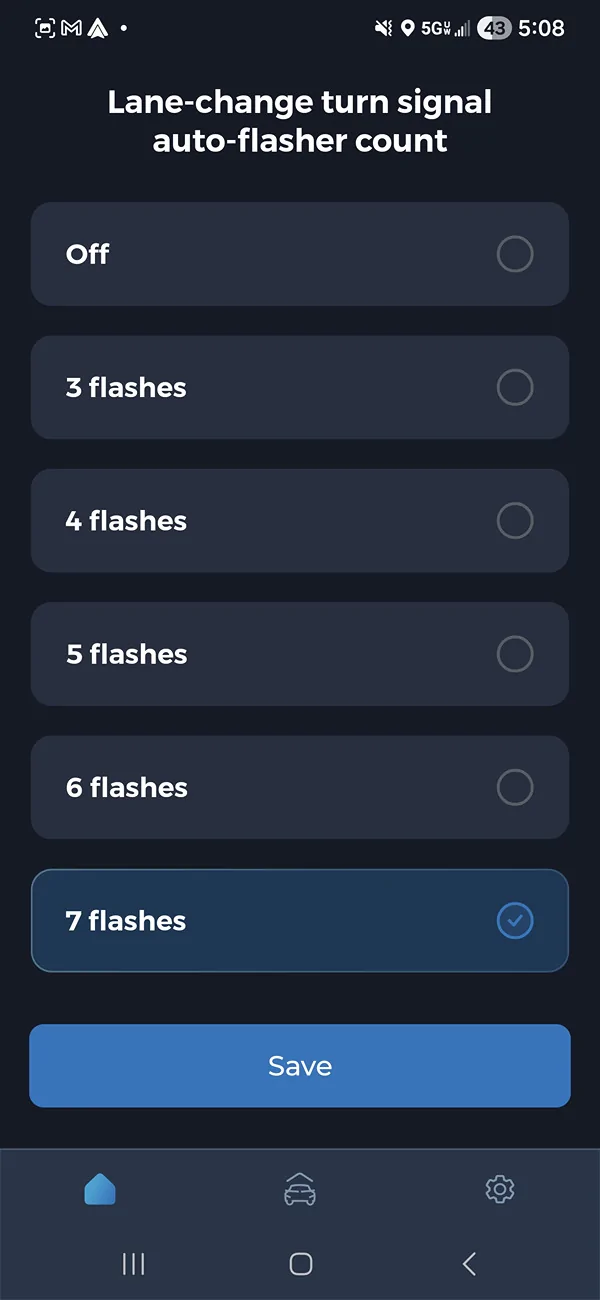Tap the 'Off' option label text

(87, 254)
